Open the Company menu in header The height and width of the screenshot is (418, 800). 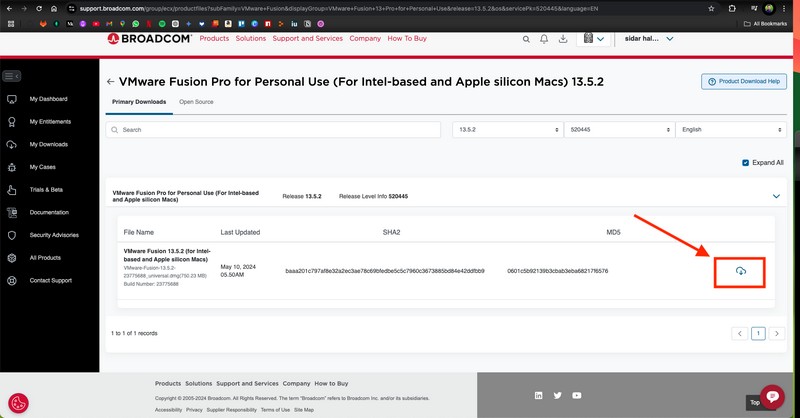365,39
